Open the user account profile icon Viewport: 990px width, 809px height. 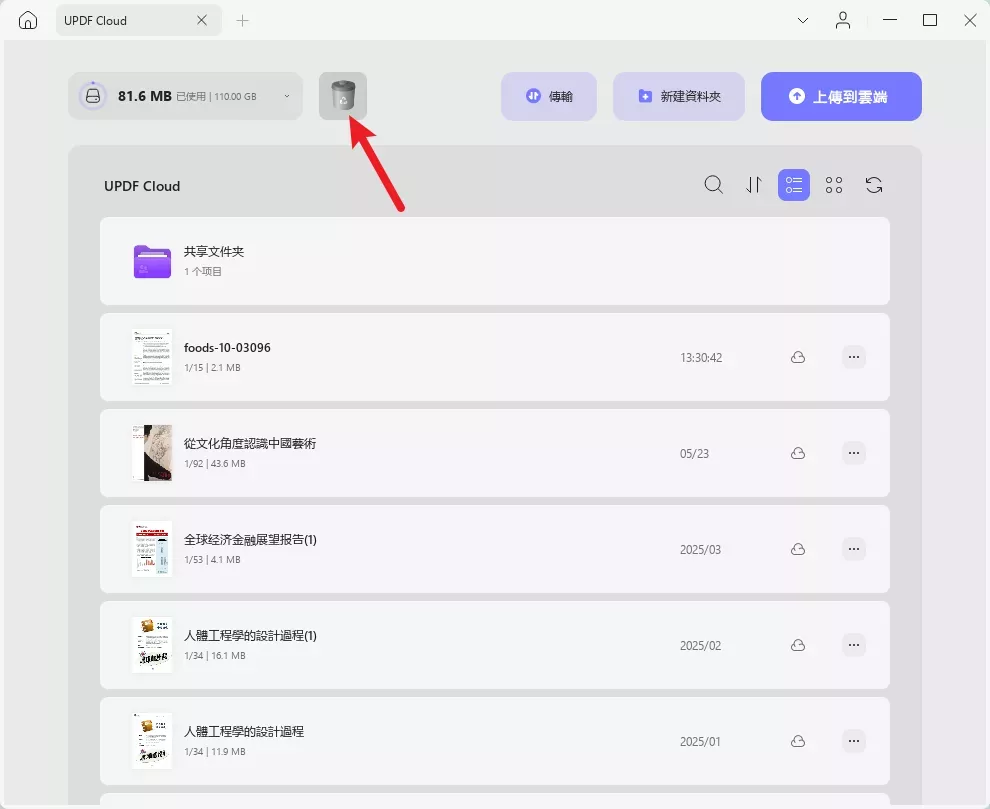(843, 20)
